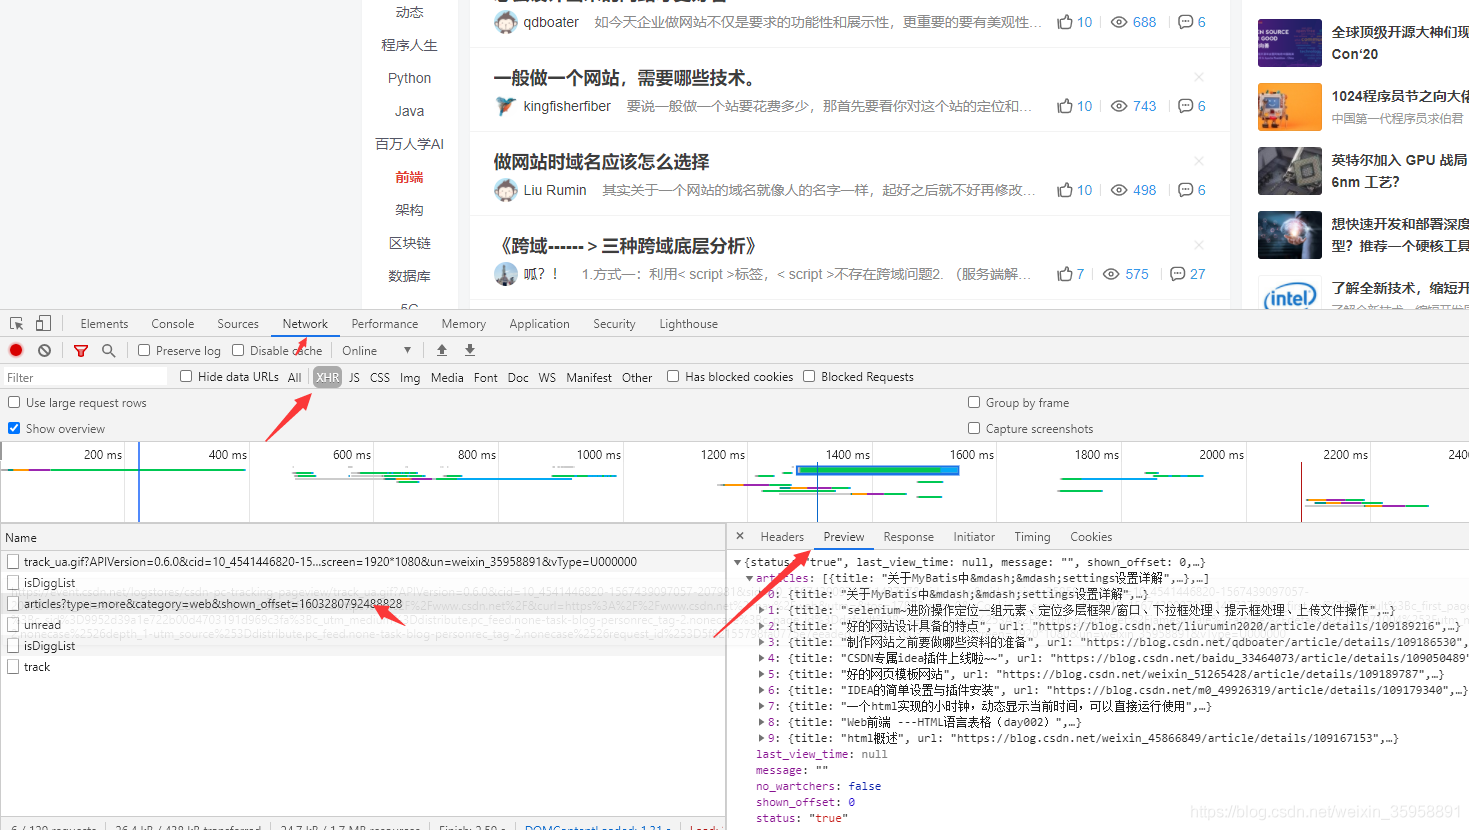Image resolution: width=1469 pixels, height=830 pixels.
Task: Toggle the device toolbar icon
Action: (43, 324)
